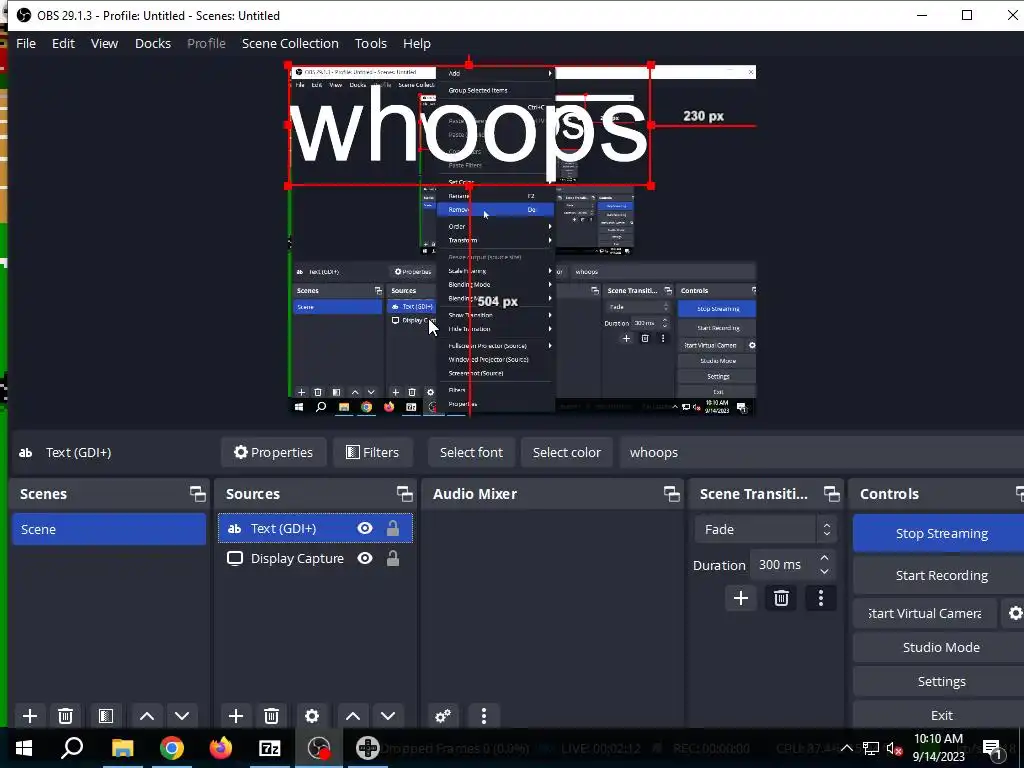Pop out the Sources dock
The height and width of the screenshot is (768, 1024).
405,494
